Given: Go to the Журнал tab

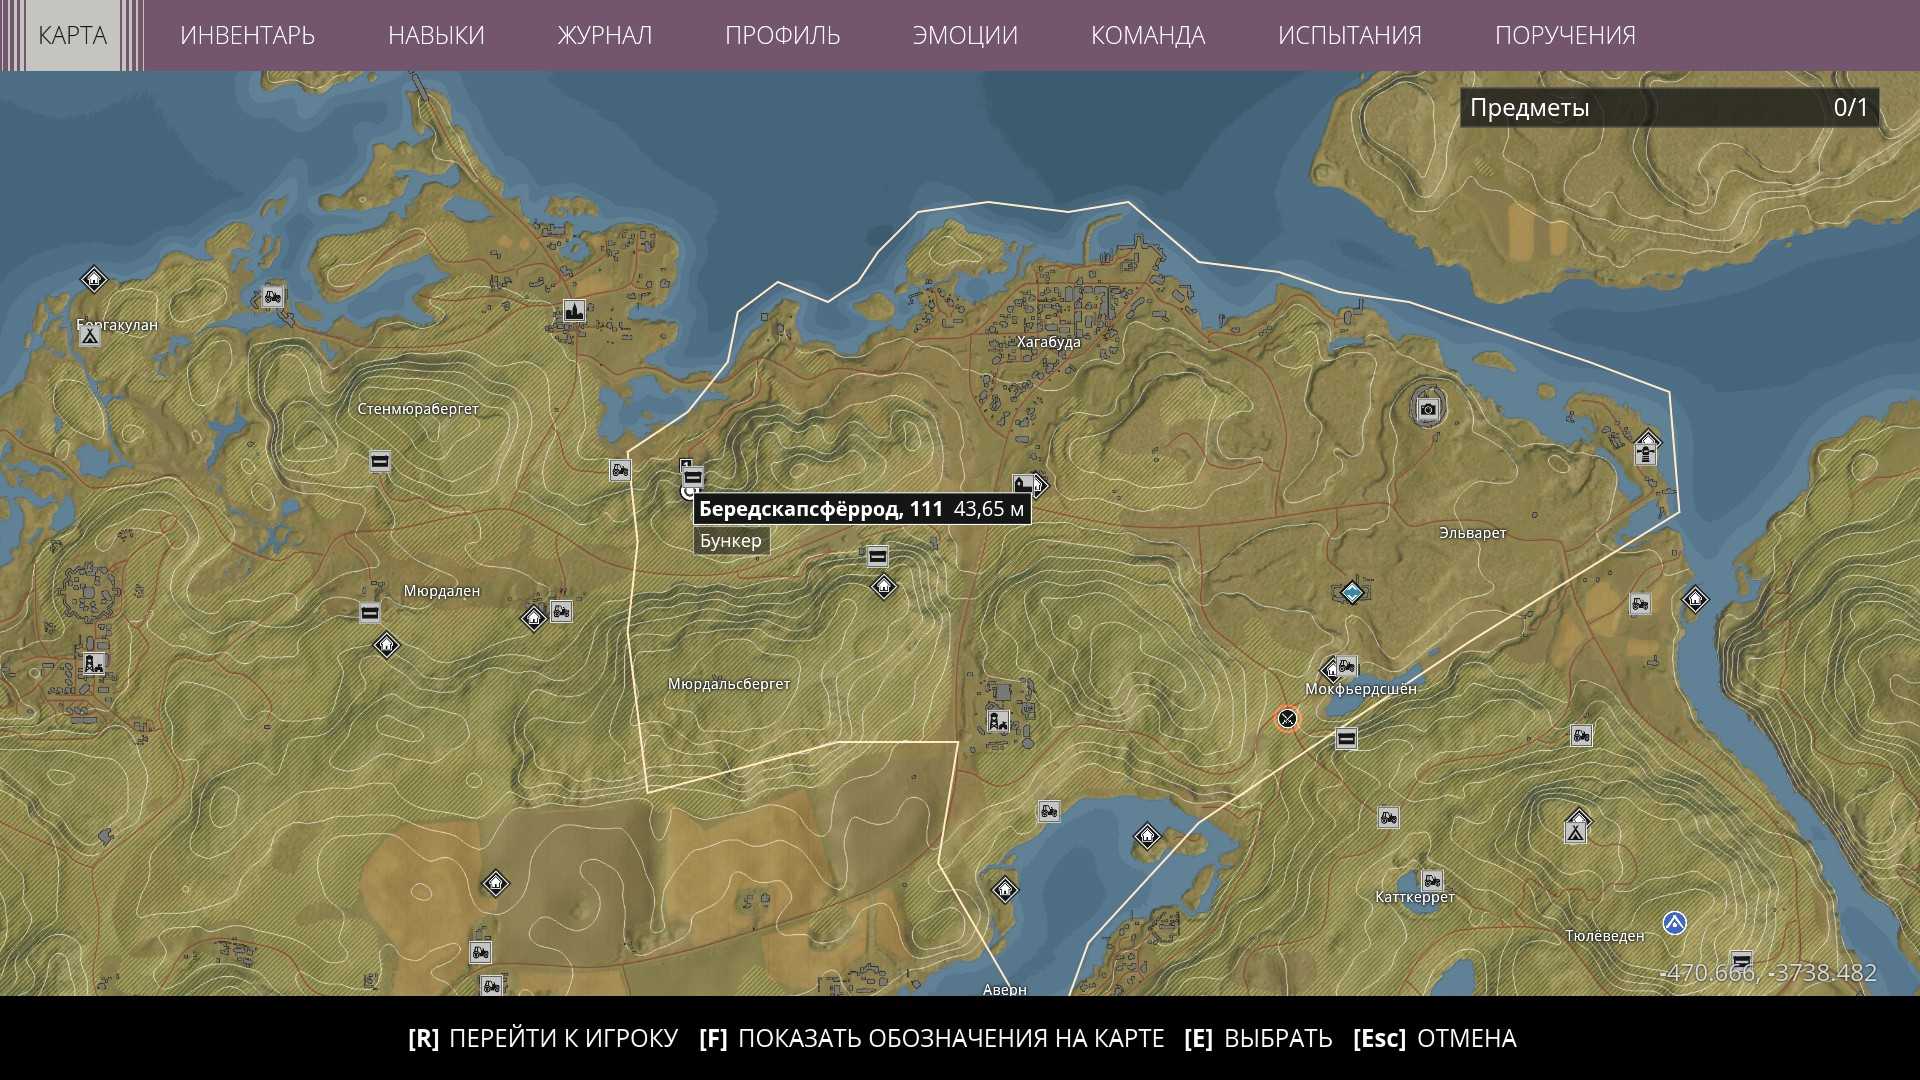Looking at the screenshot, I should pos(604,35).
